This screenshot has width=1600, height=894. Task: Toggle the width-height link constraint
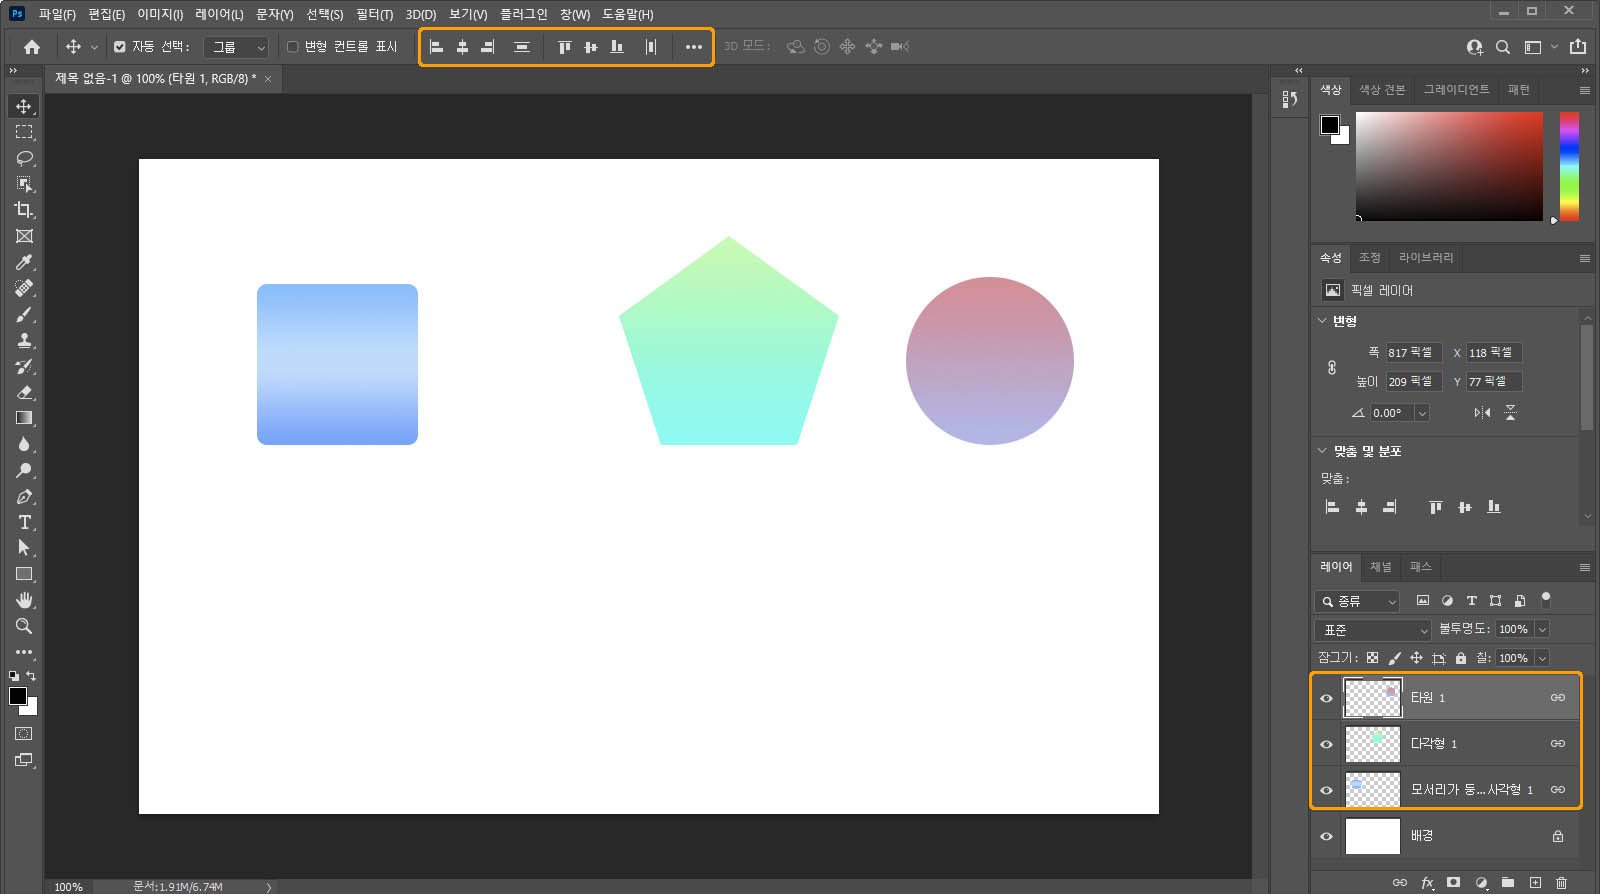click(x=1332, y=367)
